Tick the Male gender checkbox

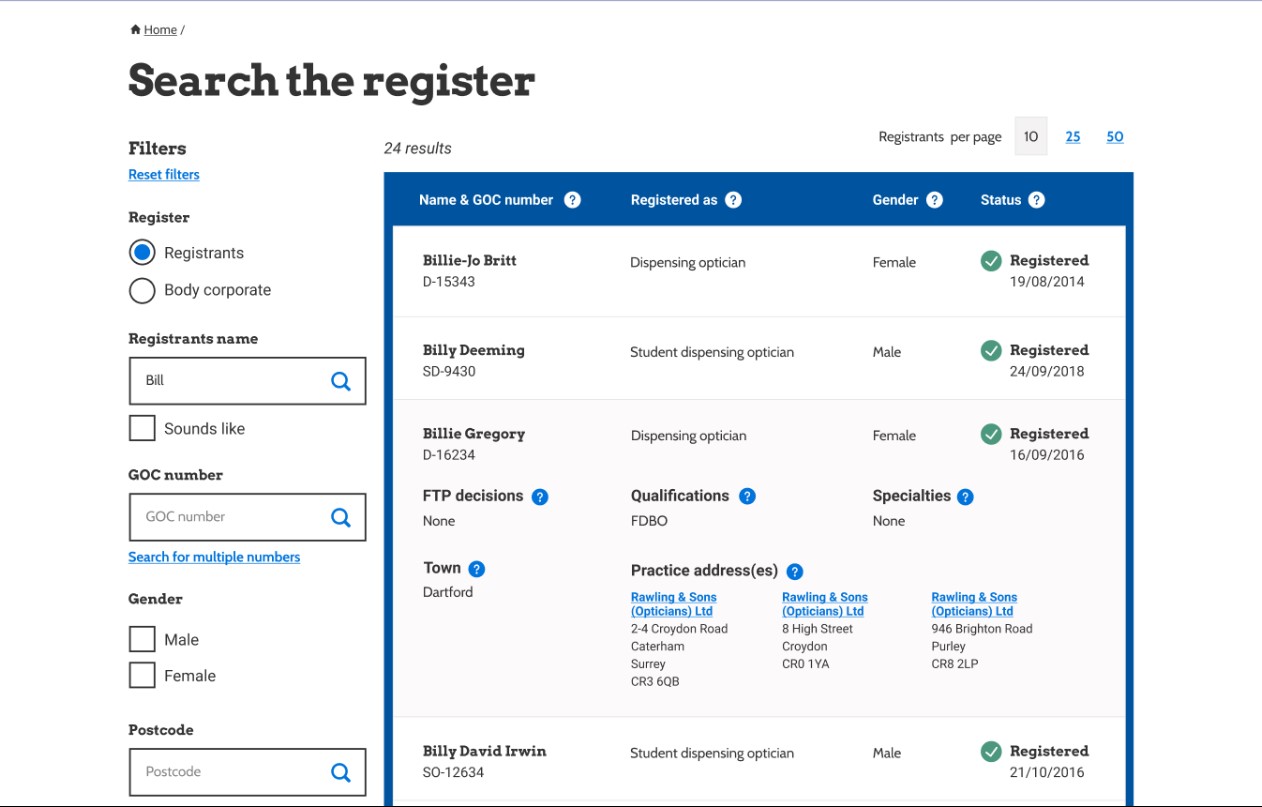142,640
